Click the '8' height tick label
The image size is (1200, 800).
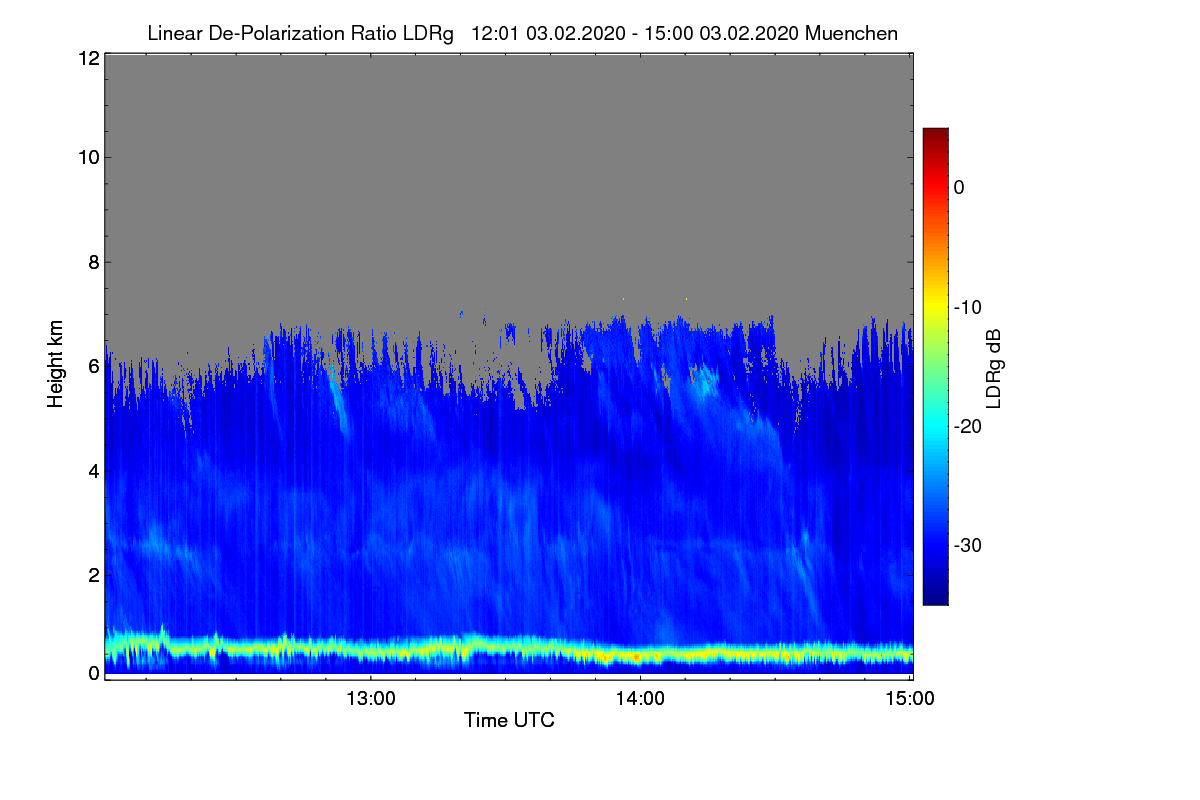[94, 262]
